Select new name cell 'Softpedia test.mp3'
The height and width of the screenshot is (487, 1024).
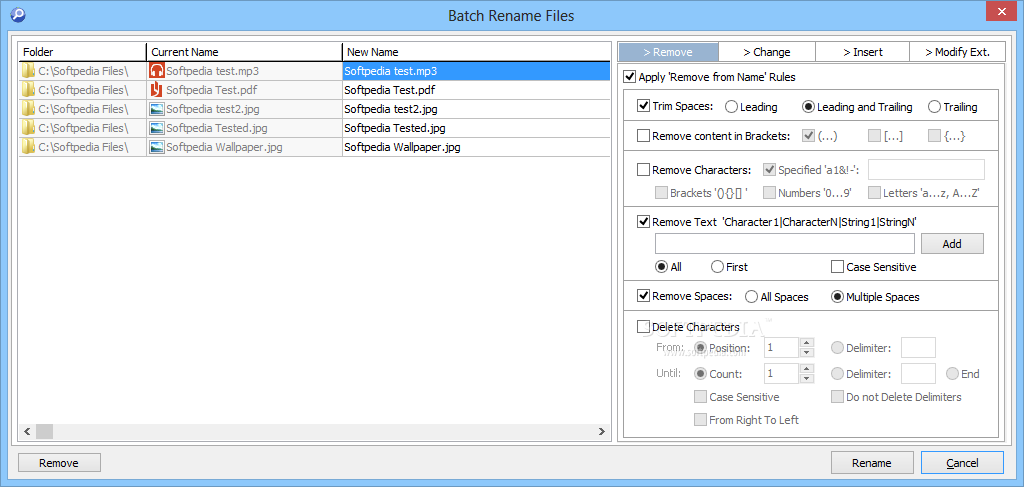[476, 71]
